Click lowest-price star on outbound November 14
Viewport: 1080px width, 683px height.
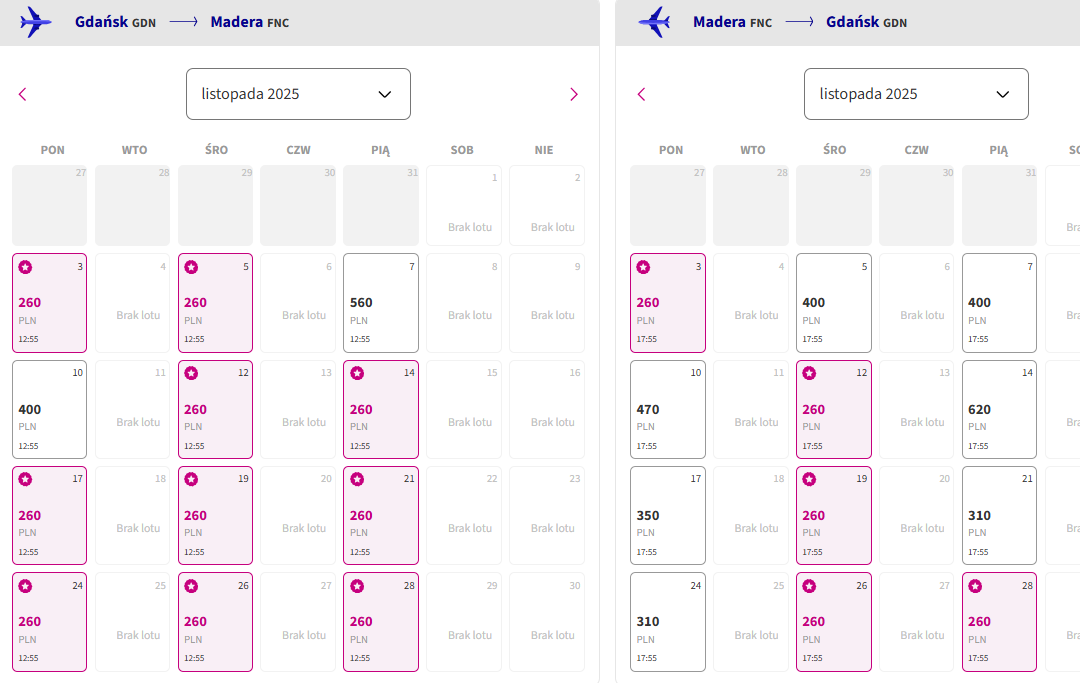(357, 373)
